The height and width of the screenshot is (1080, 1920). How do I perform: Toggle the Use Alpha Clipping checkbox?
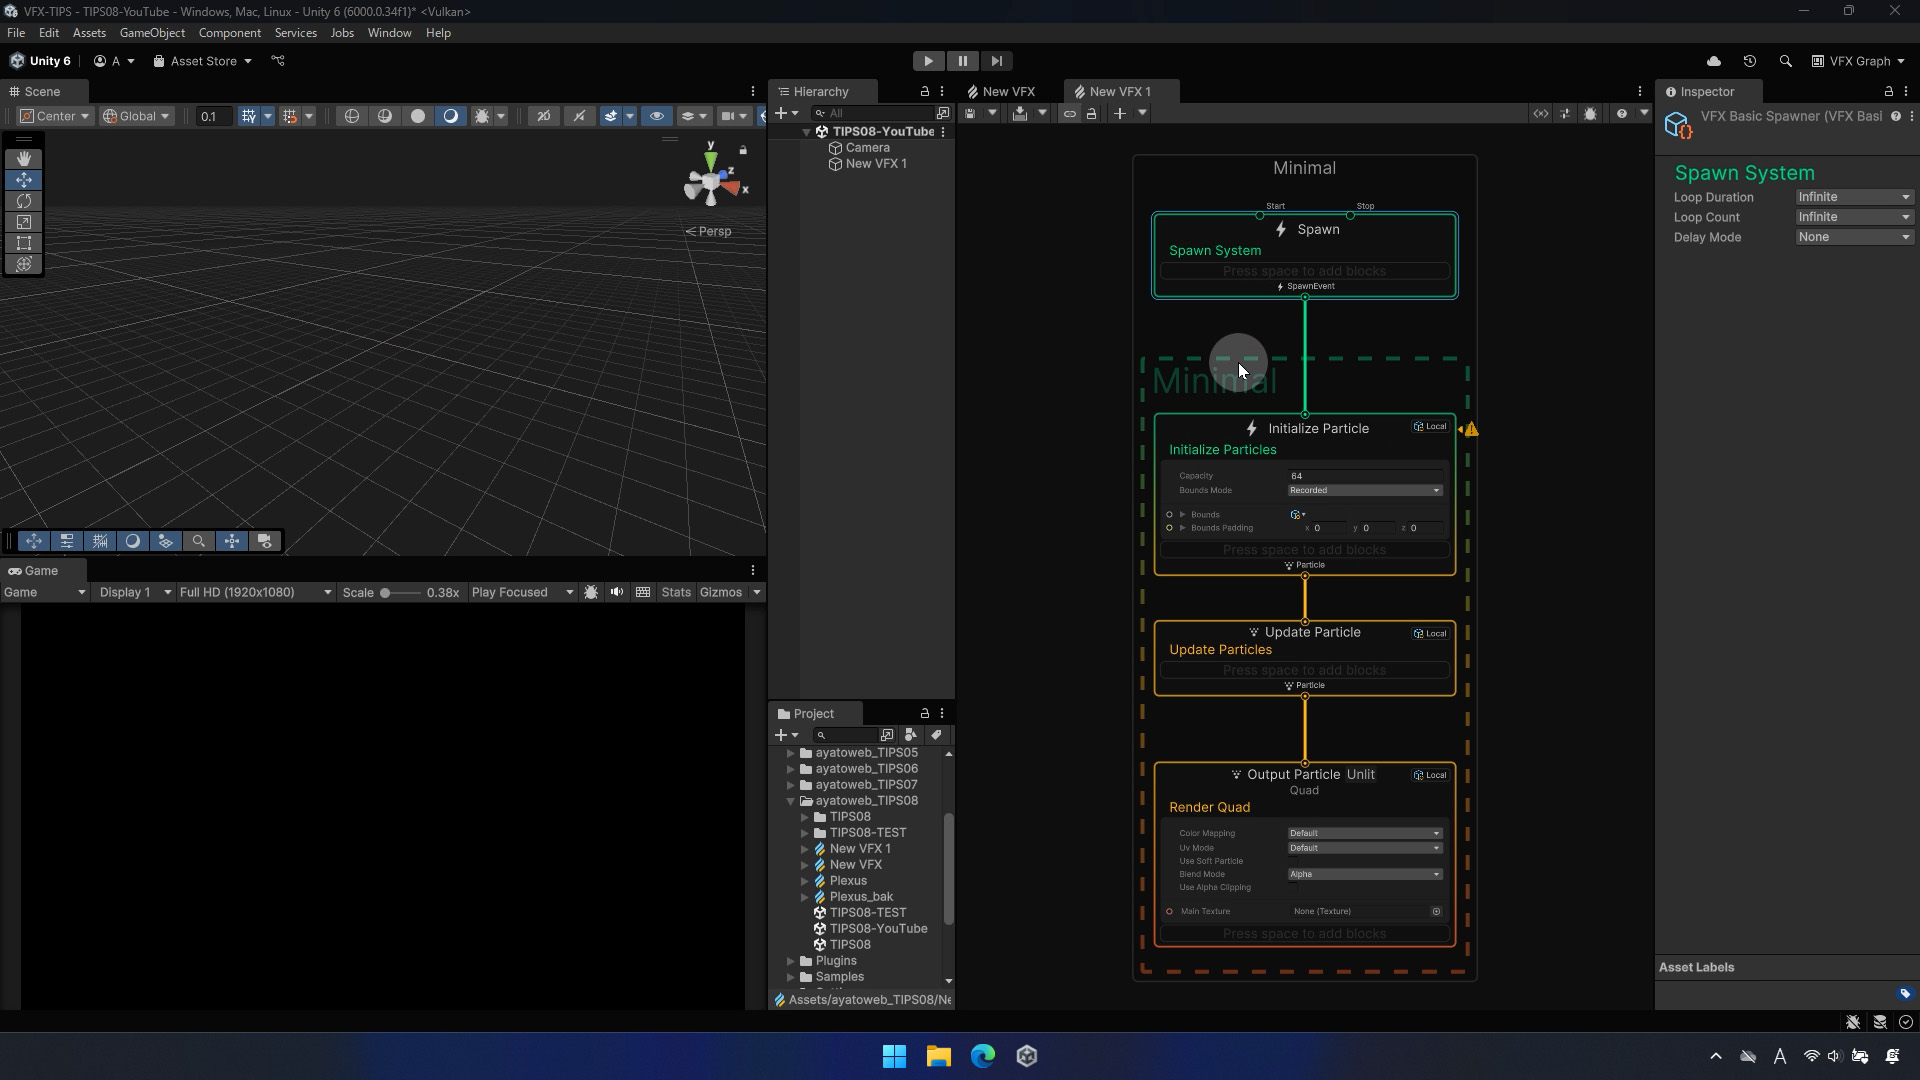coord(1293,888)
